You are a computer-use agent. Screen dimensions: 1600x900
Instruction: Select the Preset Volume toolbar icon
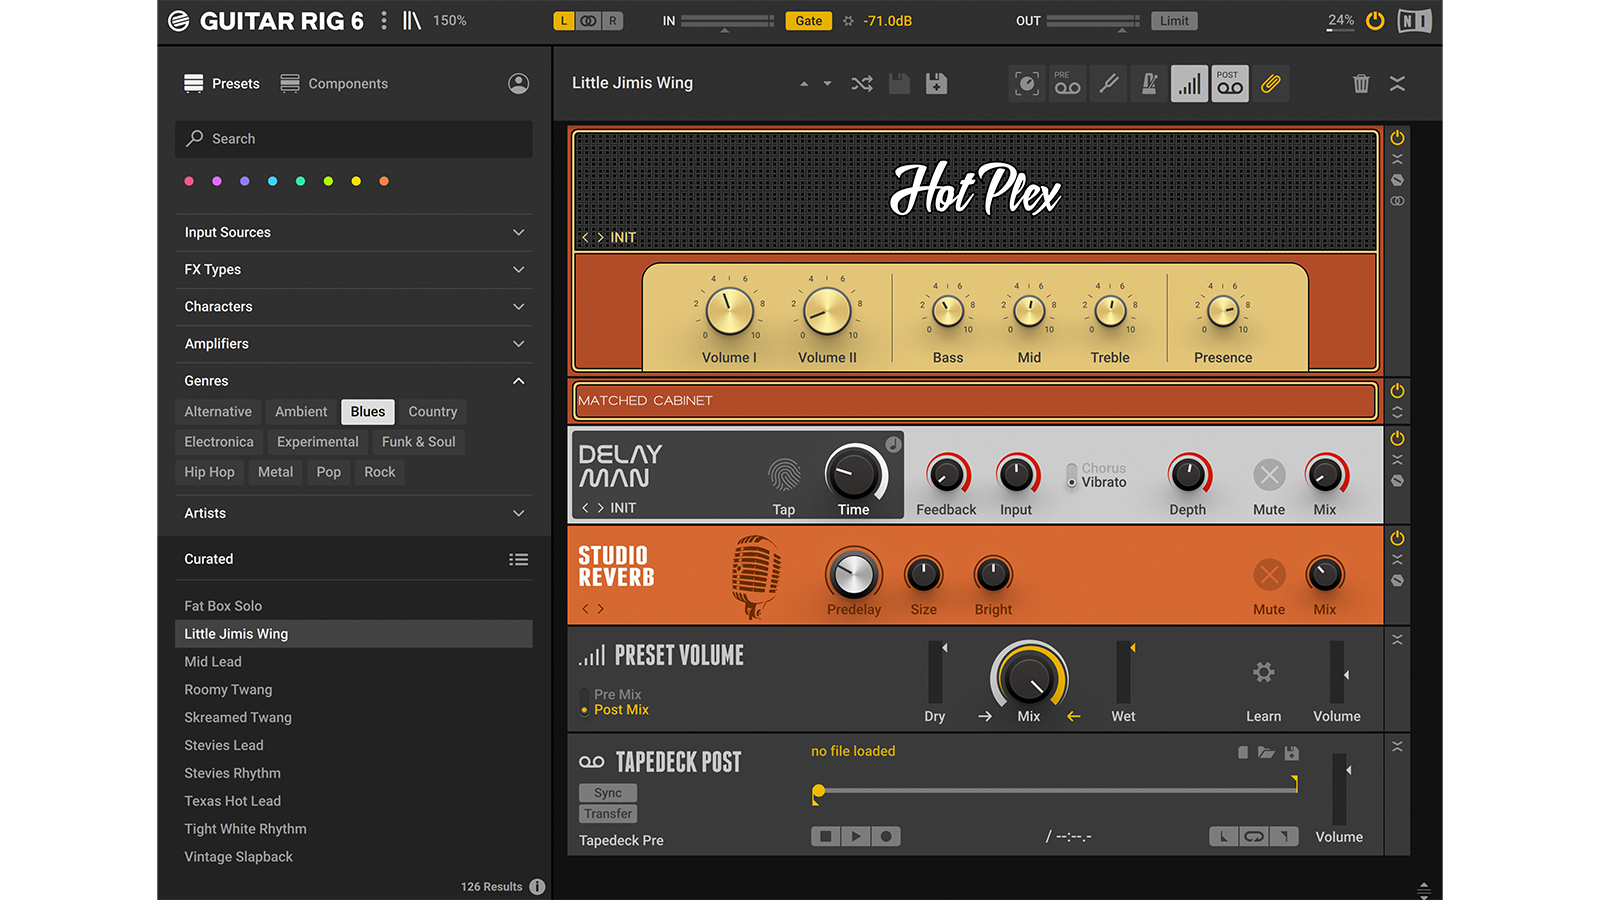coord(1189,83)
